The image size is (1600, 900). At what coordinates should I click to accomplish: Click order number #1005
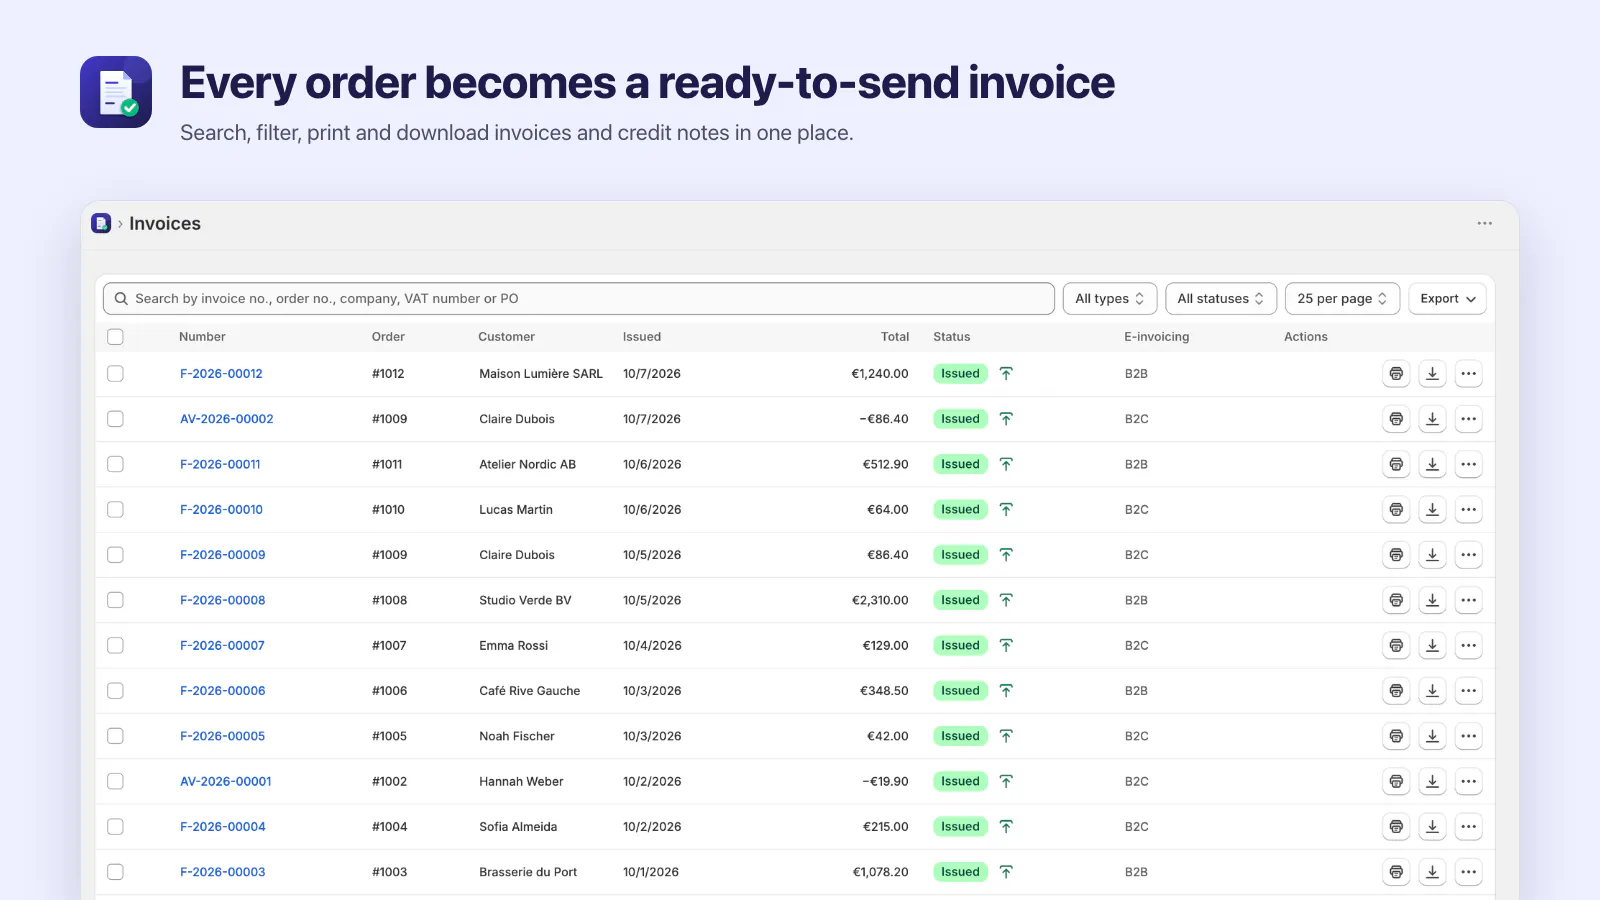pyautogui.click(x=389, y=736)
